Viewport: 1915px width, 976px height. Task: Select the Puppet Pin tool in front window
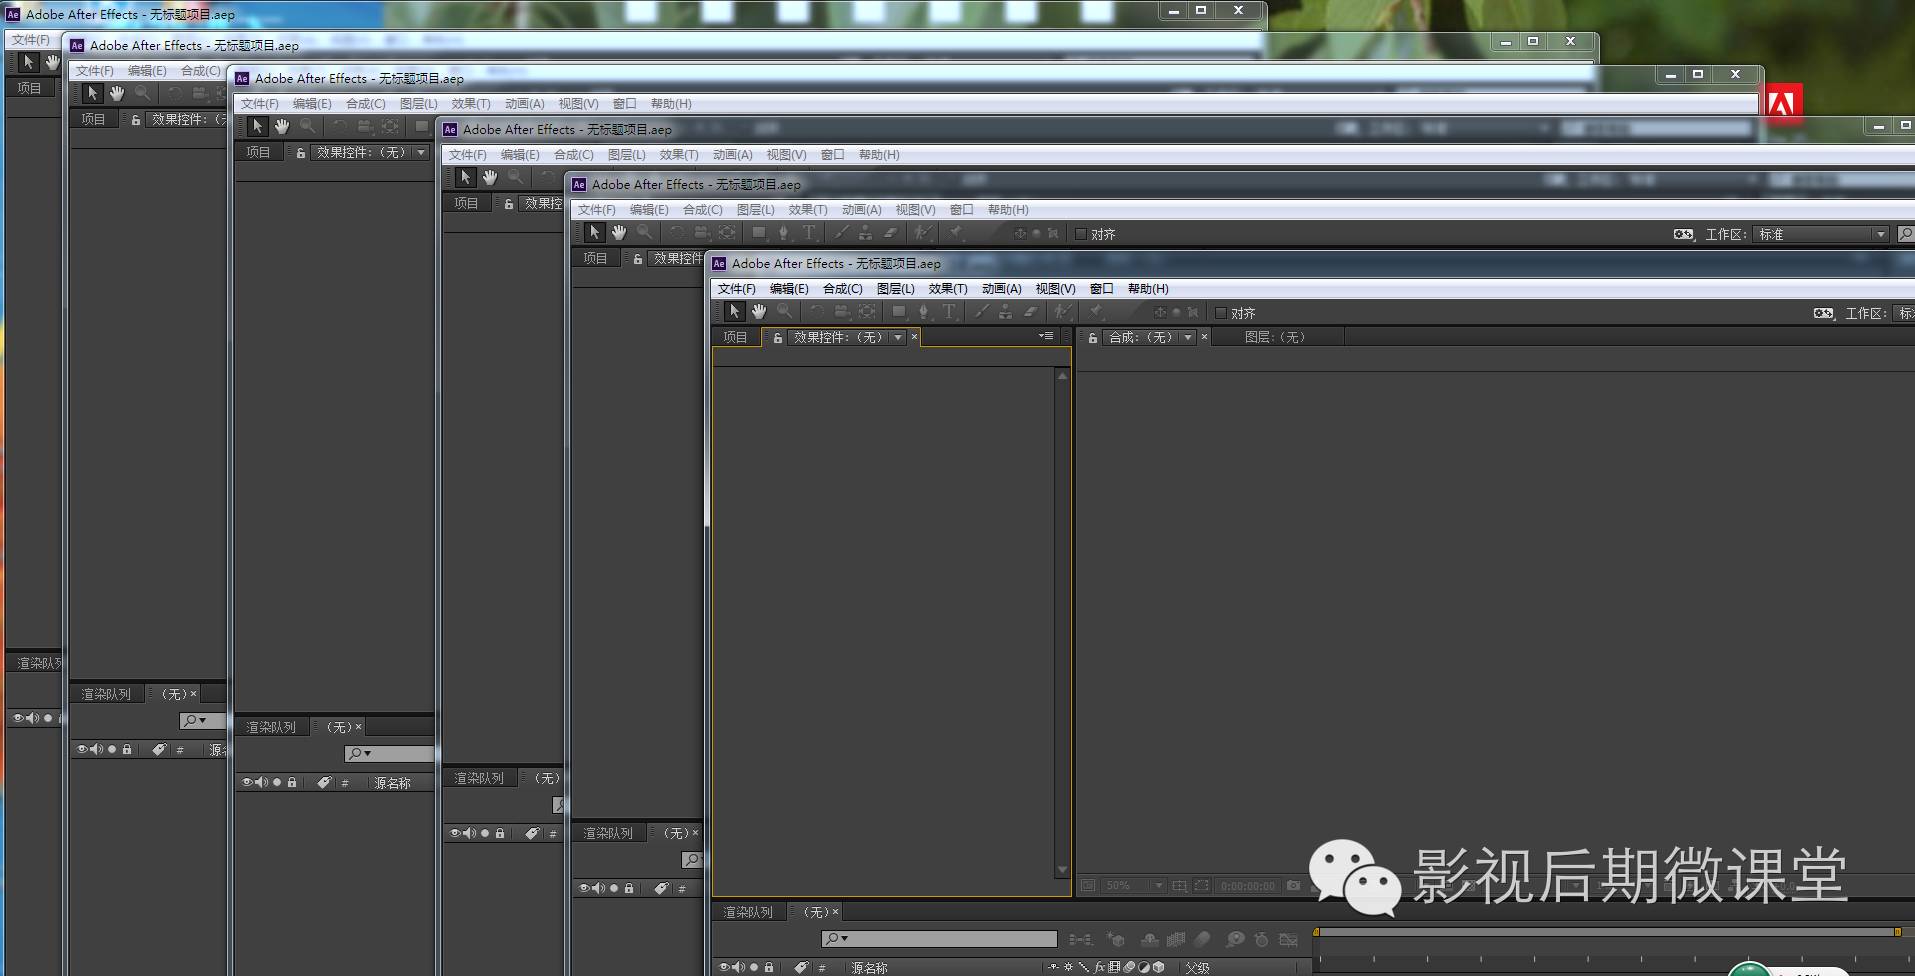[1096, 312]
